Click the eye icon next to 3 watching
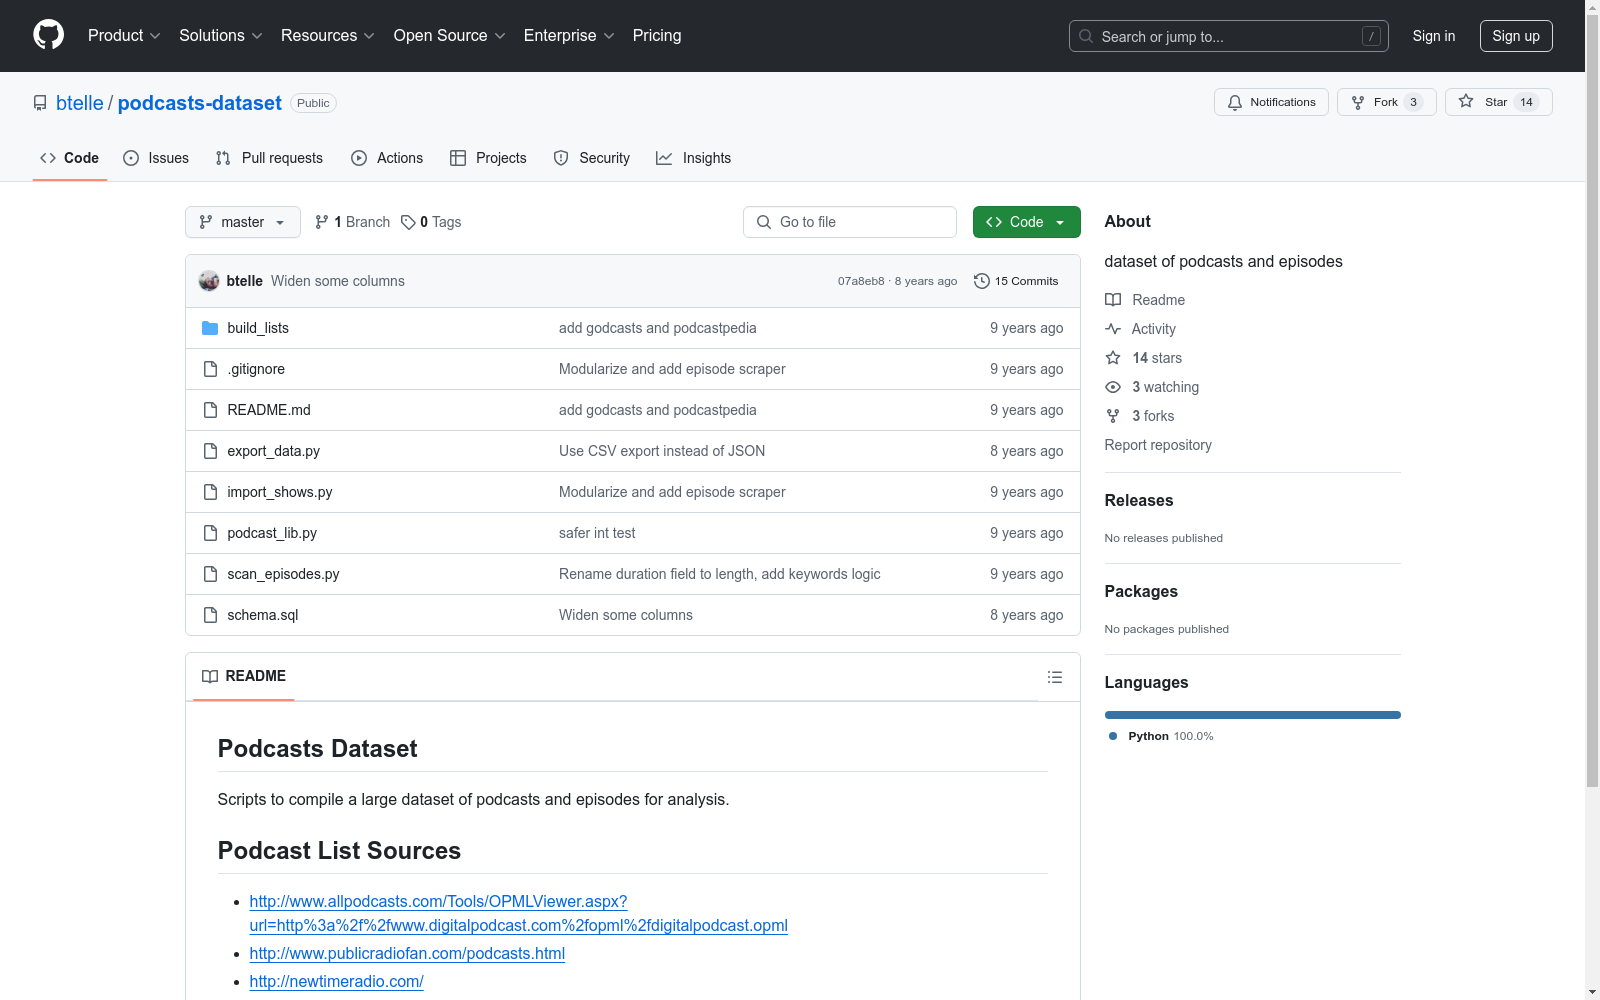Screen dimensions: 1600x1000 [x=1113, y=387]
